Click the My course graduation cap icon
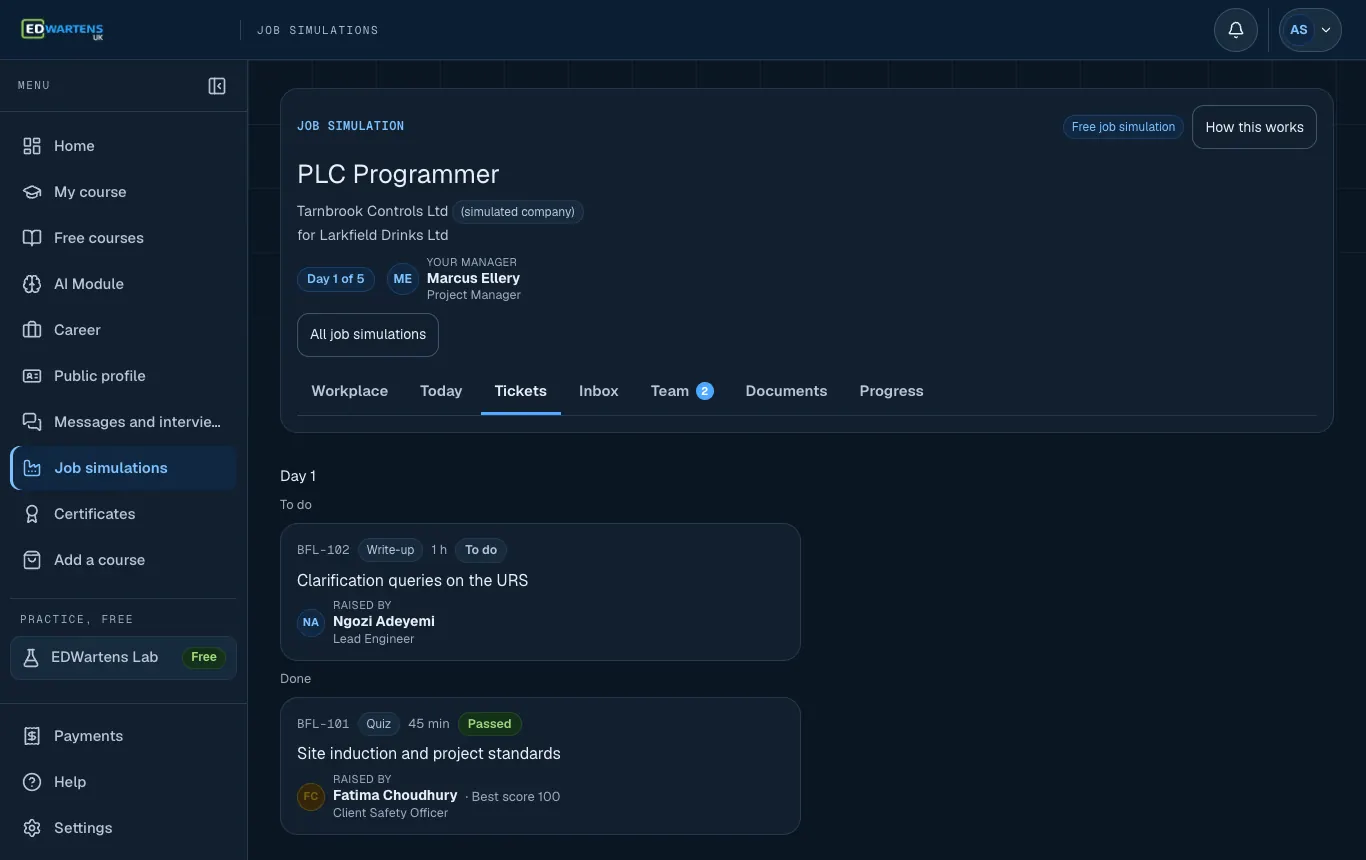This screenshot has height=860, width=1366. pos(32,192)
